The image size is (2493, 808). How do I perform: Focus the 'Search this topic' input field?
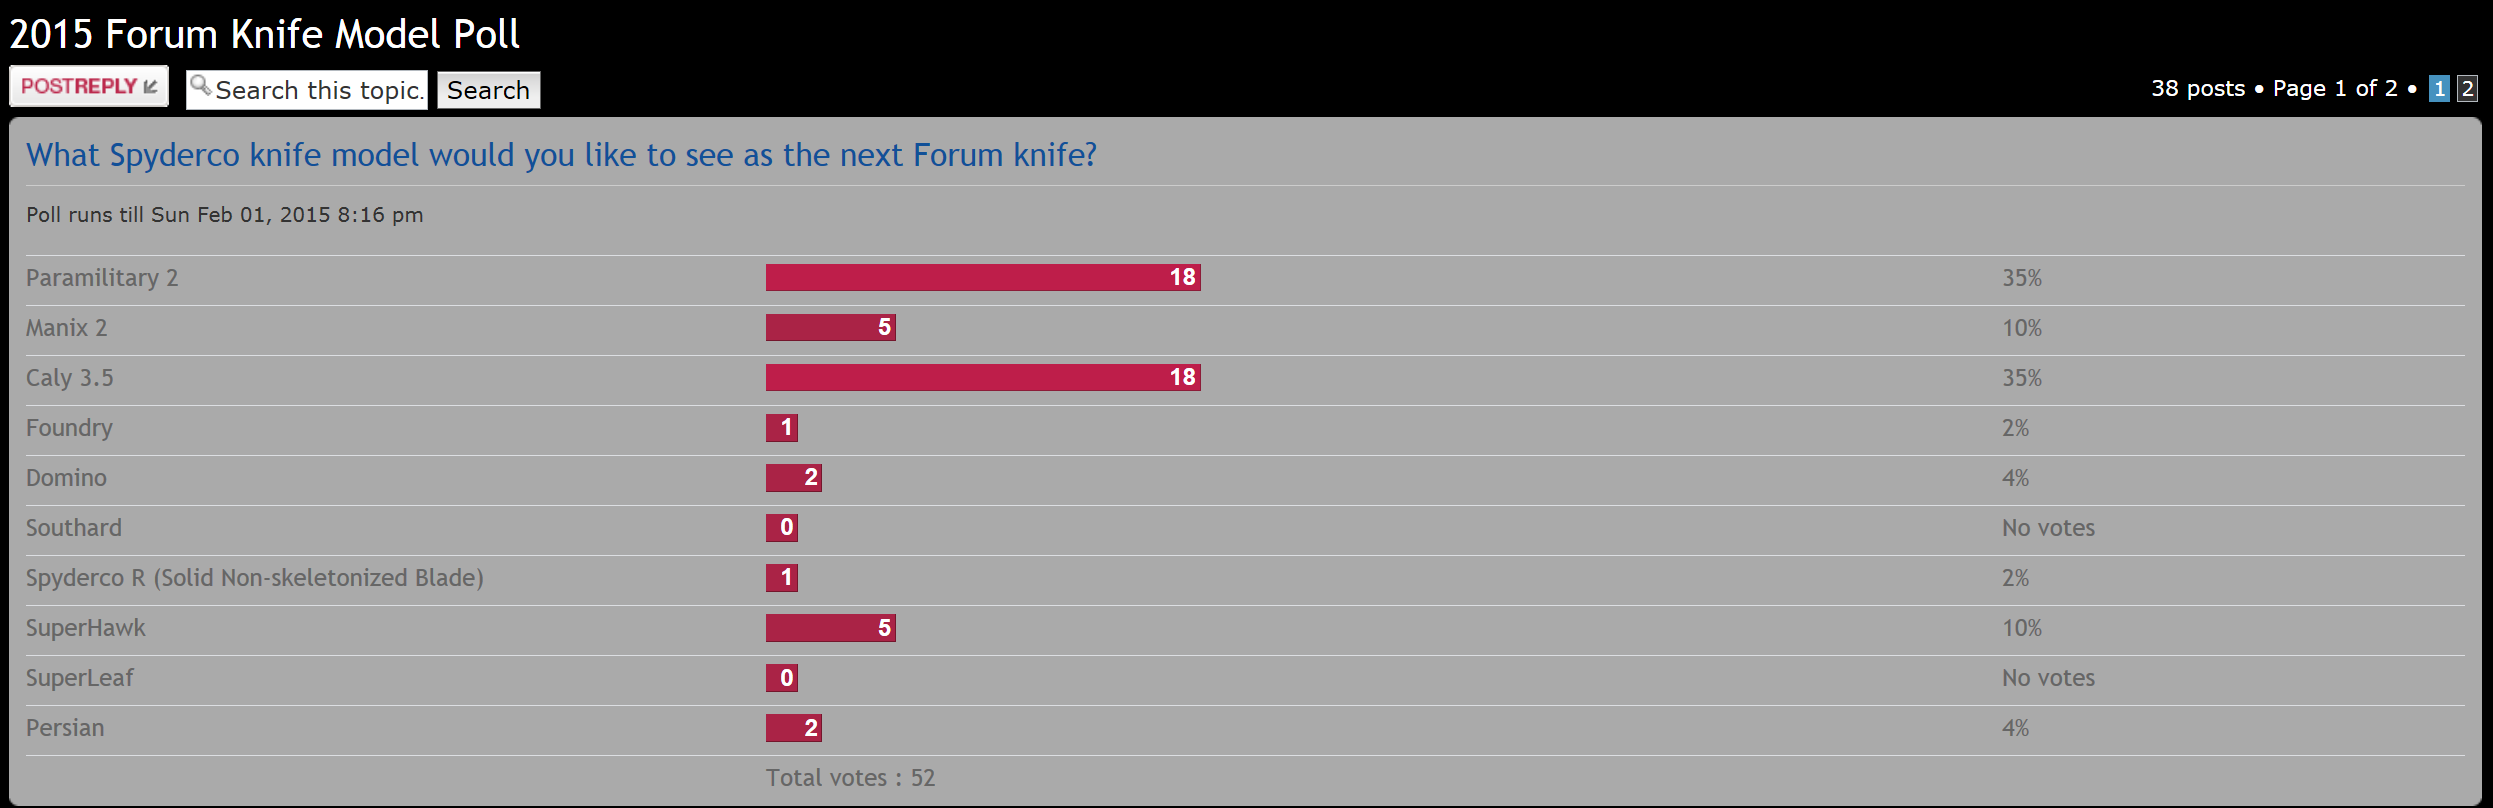tap(318, 90)
